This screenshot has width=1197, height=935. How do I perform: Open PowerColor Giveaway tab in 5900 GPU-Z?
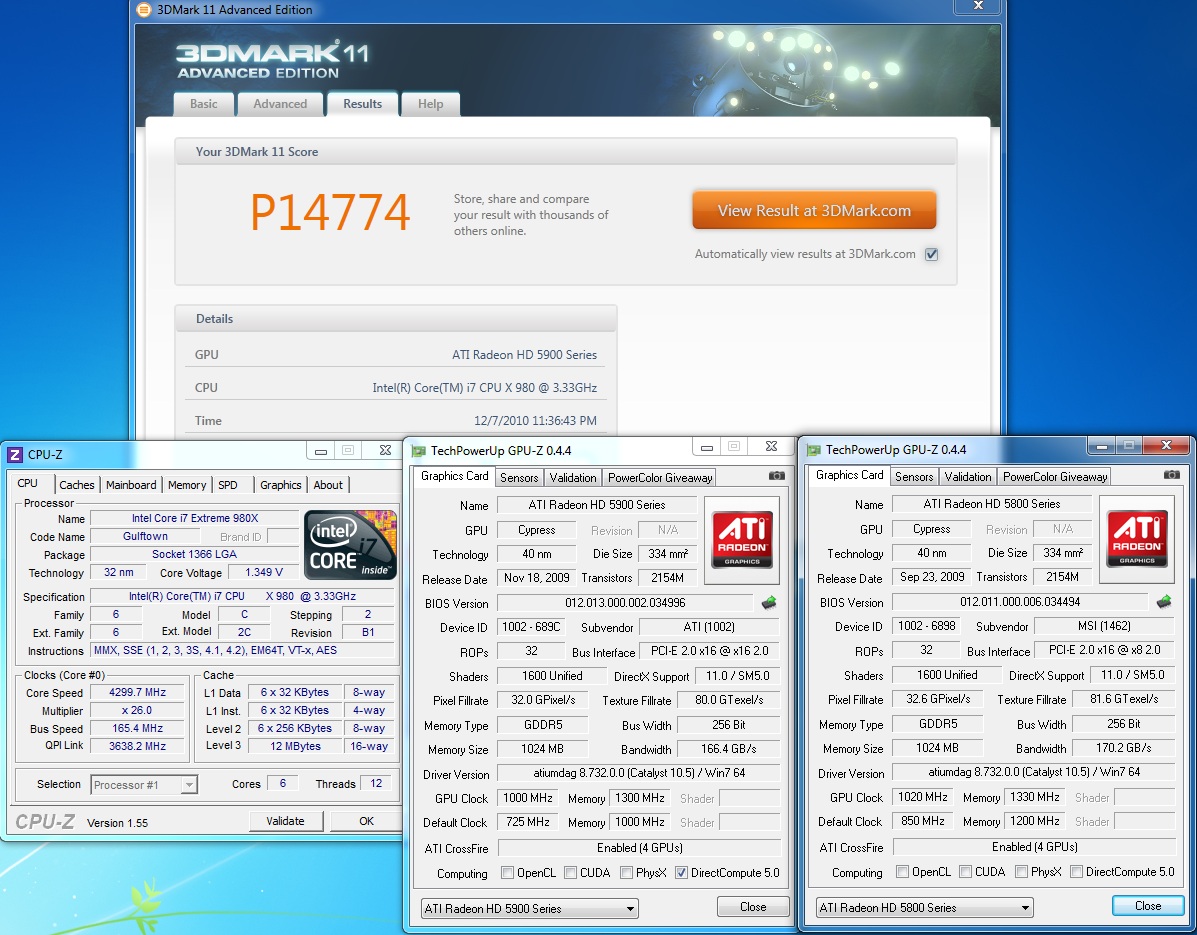tap(660, 478)
